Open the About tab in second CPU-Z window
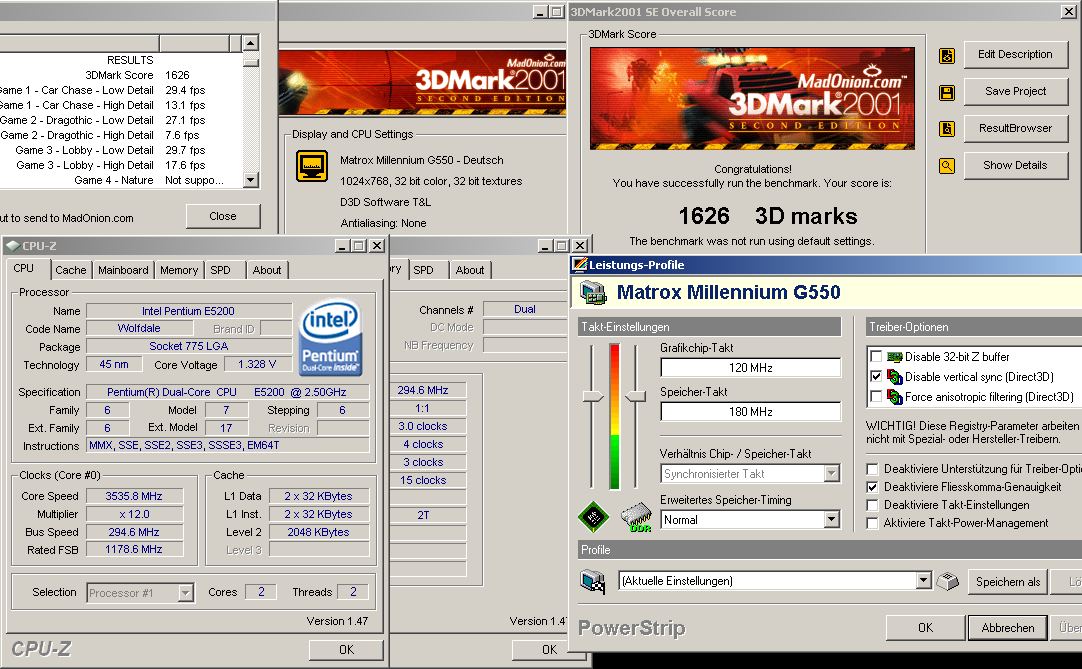Image resolution: width=1082 pixels, height=669 pixels. click(x=469, y=270)
